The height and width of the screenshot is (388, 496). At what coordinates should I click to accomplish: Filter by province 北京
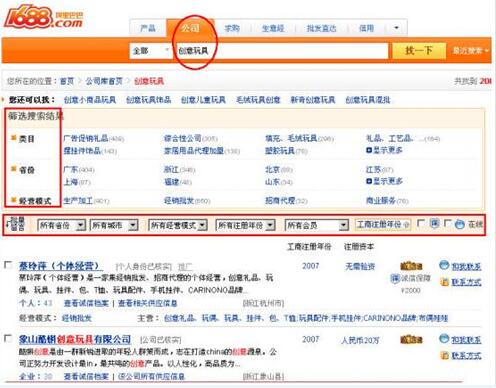tap(273, 170)
